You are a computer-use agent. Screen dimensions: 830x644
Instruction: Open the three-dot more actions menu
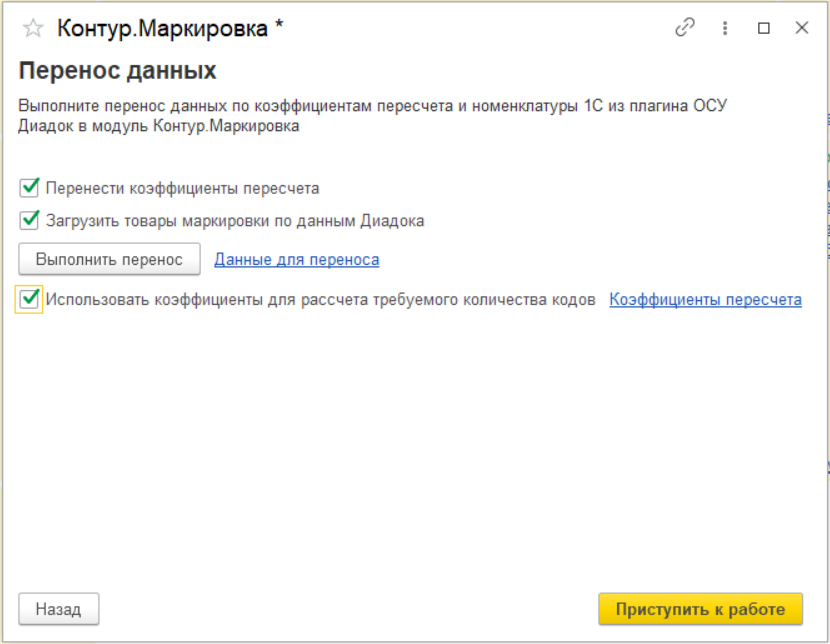pos(725,28)
